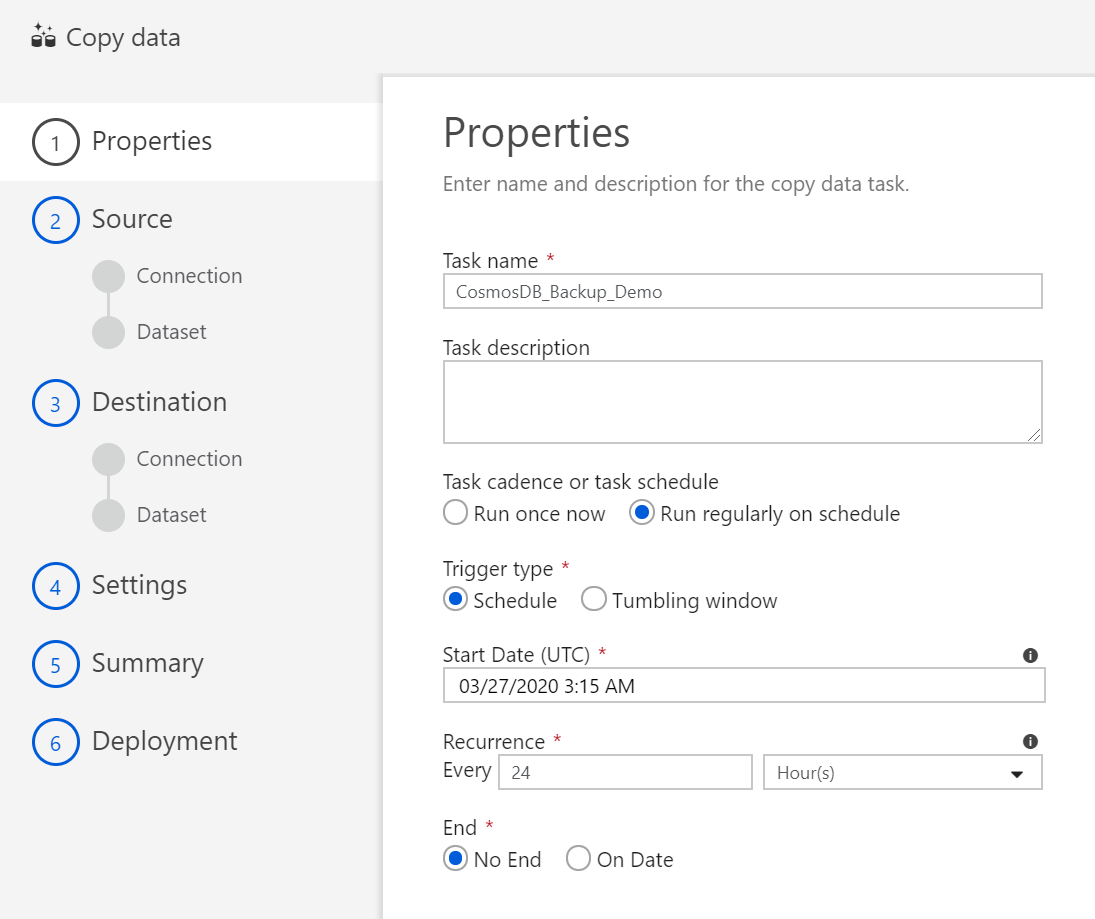This screenshot has width=1095, height=919.
Task: Open the Deployment step label
Action: (165, 741)
